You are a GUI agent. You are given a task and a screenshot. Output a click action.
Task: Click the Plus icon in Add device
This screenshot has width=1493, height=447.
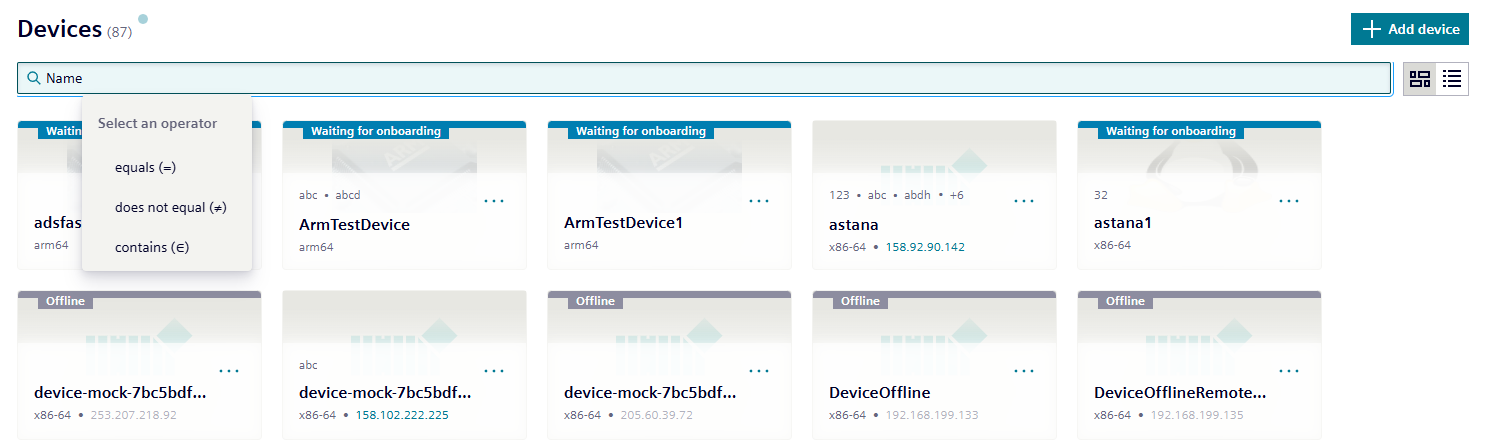(1372, 30)
